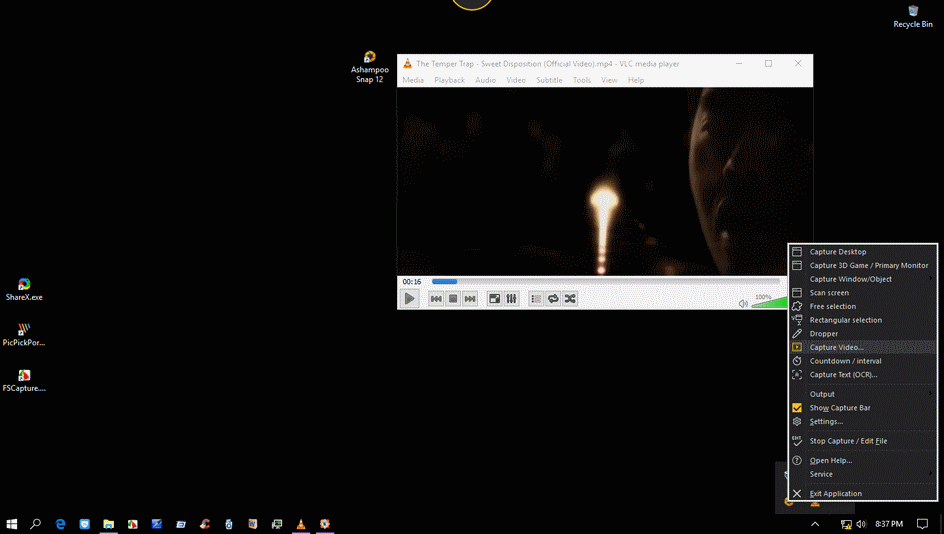Select PicPickPor... desktop icon
The image size is (944, 534).
(24, 335)
